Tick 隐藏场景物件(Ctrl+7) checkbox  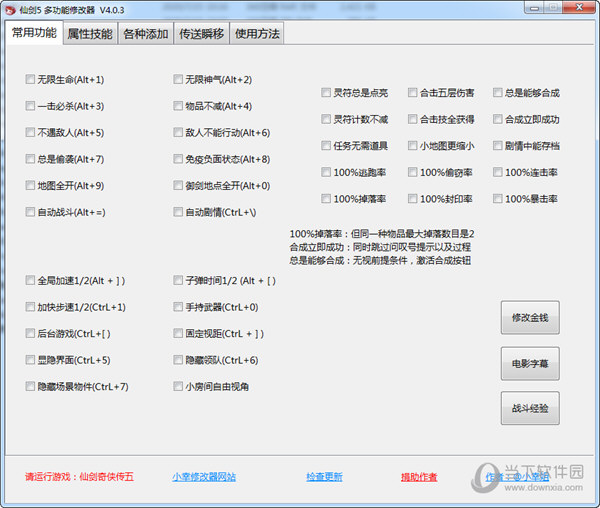[x=30, y=386]
